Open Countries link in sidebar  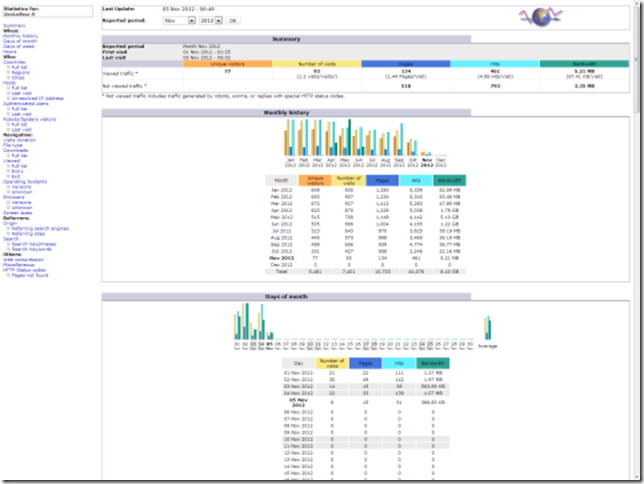coord(14,62)
